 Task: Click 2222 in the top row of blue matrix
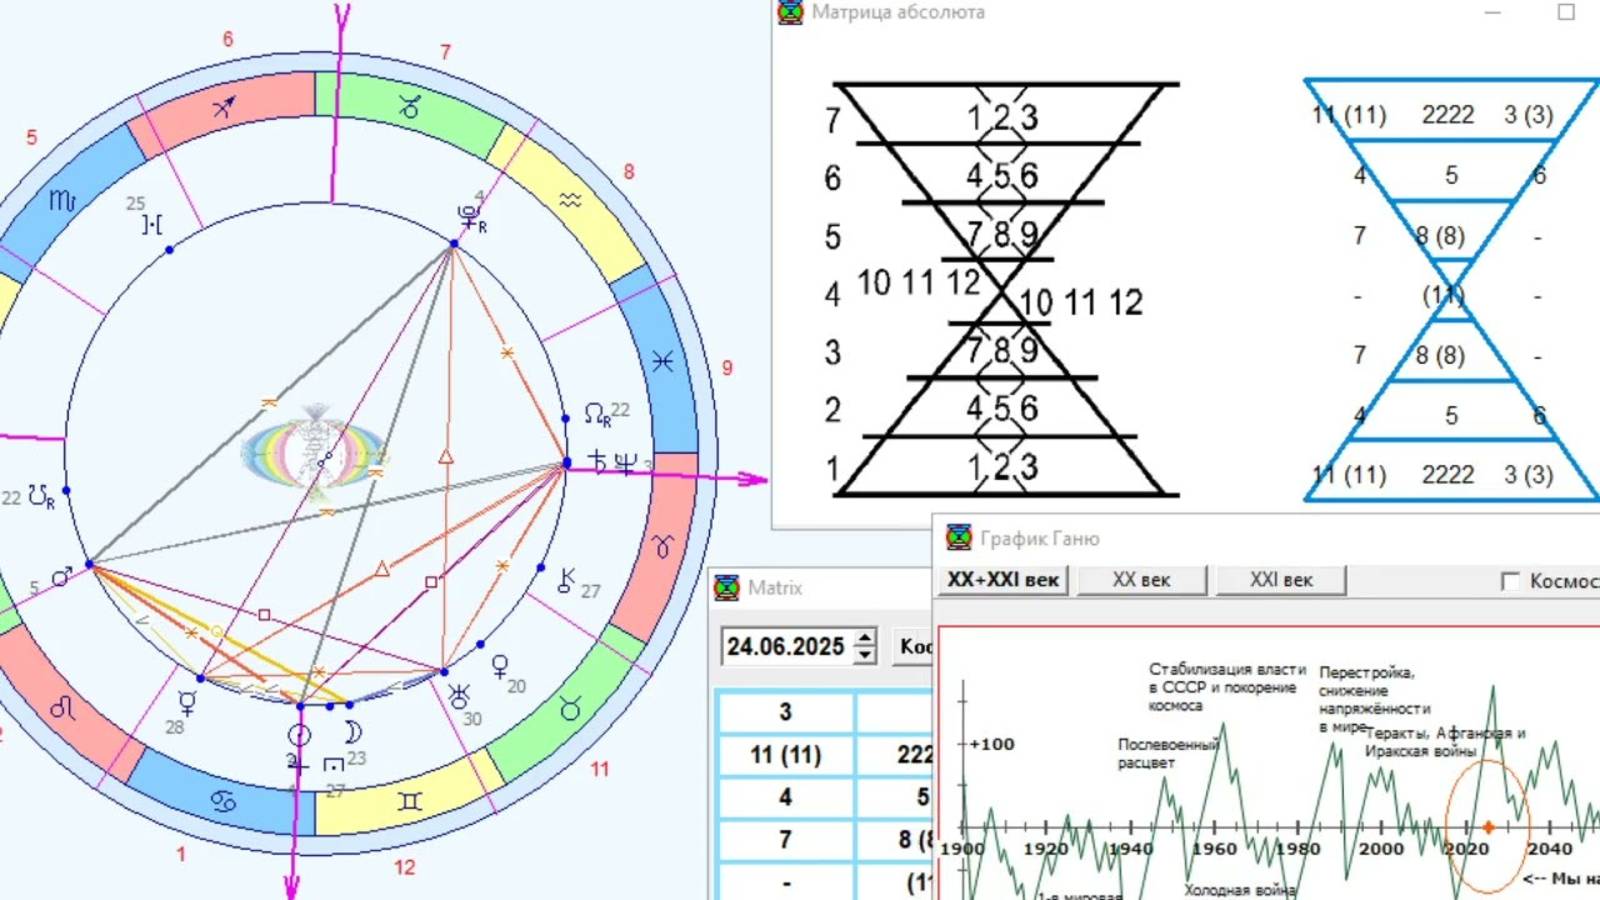point(1448,115)
